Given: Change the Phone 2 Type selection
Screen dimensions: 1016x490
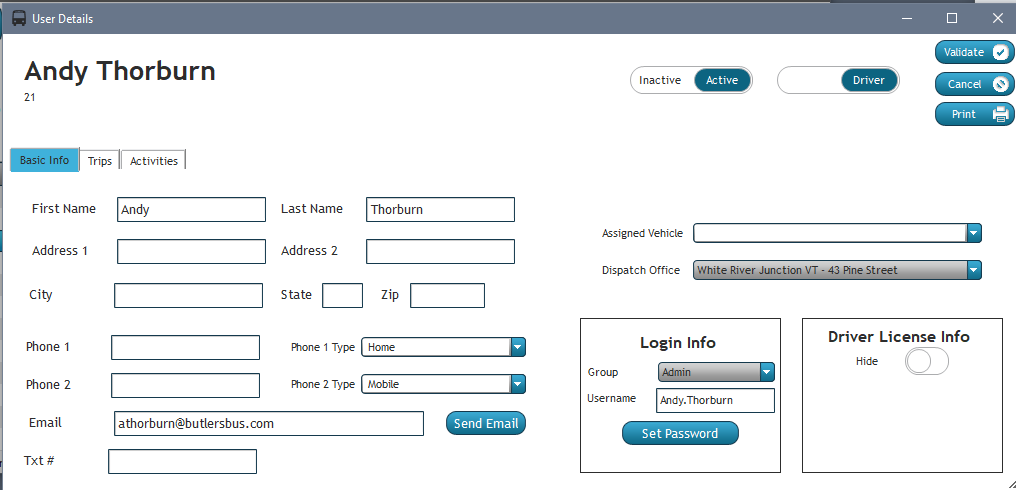Looking at the screenshot, I should (518, 384).
